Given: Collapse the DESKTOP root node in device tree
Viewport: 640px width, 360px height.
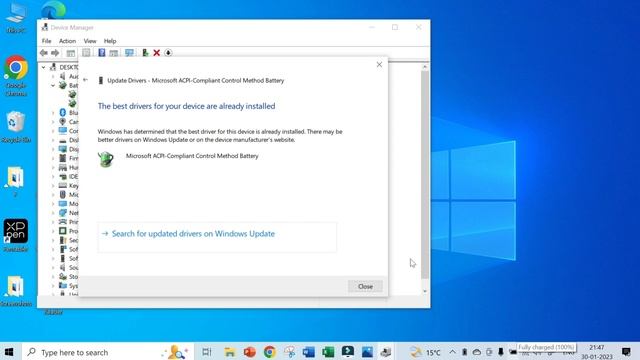Looking at the screenshot, I should 43,67.
